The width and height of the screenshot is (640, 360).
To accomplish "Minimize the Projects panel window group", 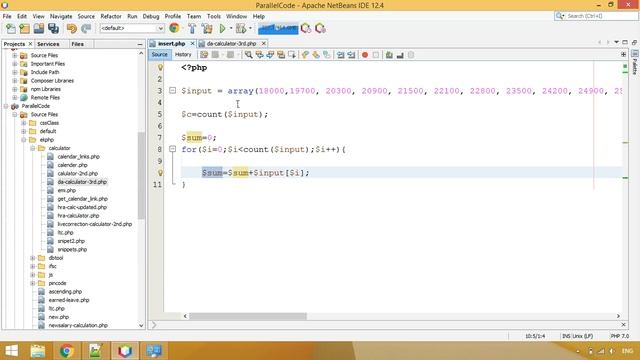I will [x=140, y=44].
